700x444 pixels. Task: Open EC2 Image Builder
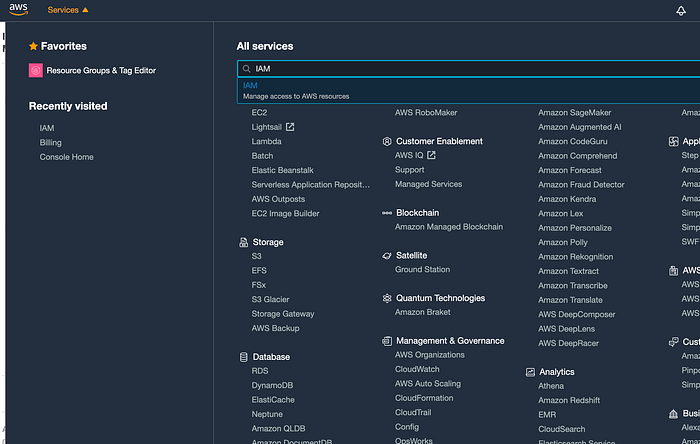(285, 213)
